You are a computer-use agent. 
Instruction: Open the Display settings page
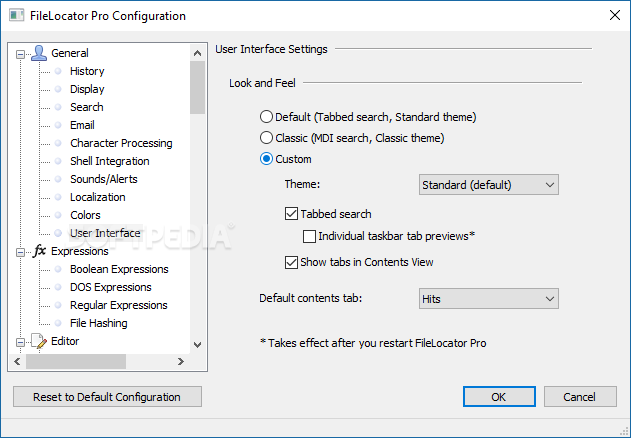(x=87, y=89)
